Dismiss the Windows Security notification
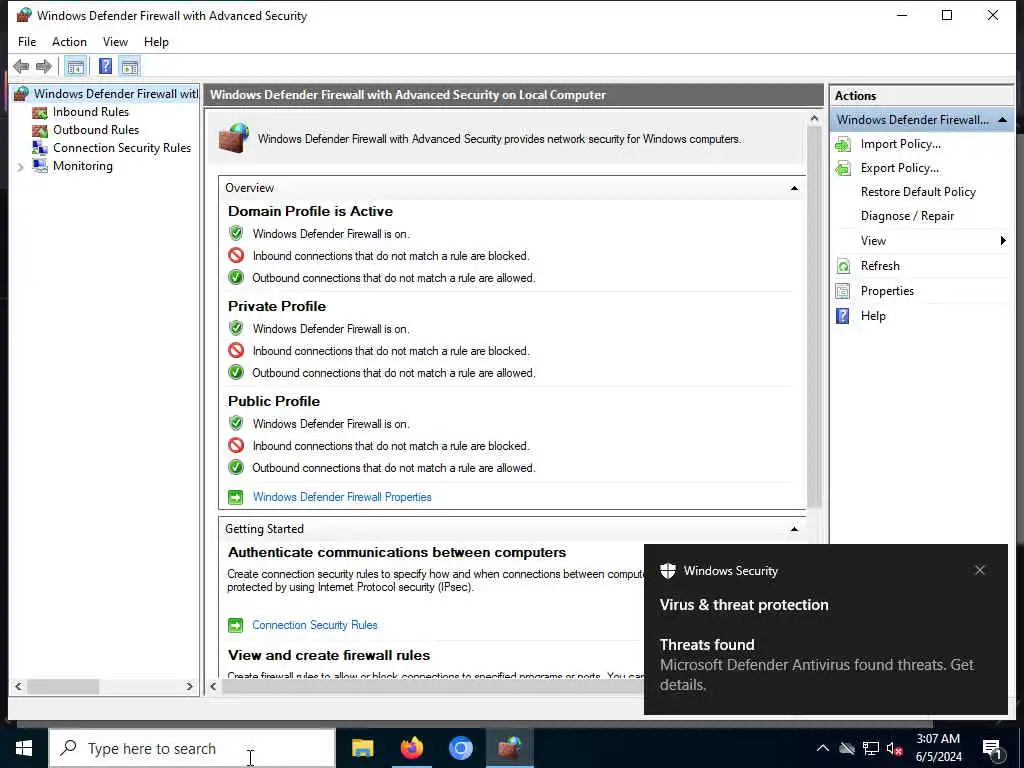 pyautogui.click(x=980, y=570)
